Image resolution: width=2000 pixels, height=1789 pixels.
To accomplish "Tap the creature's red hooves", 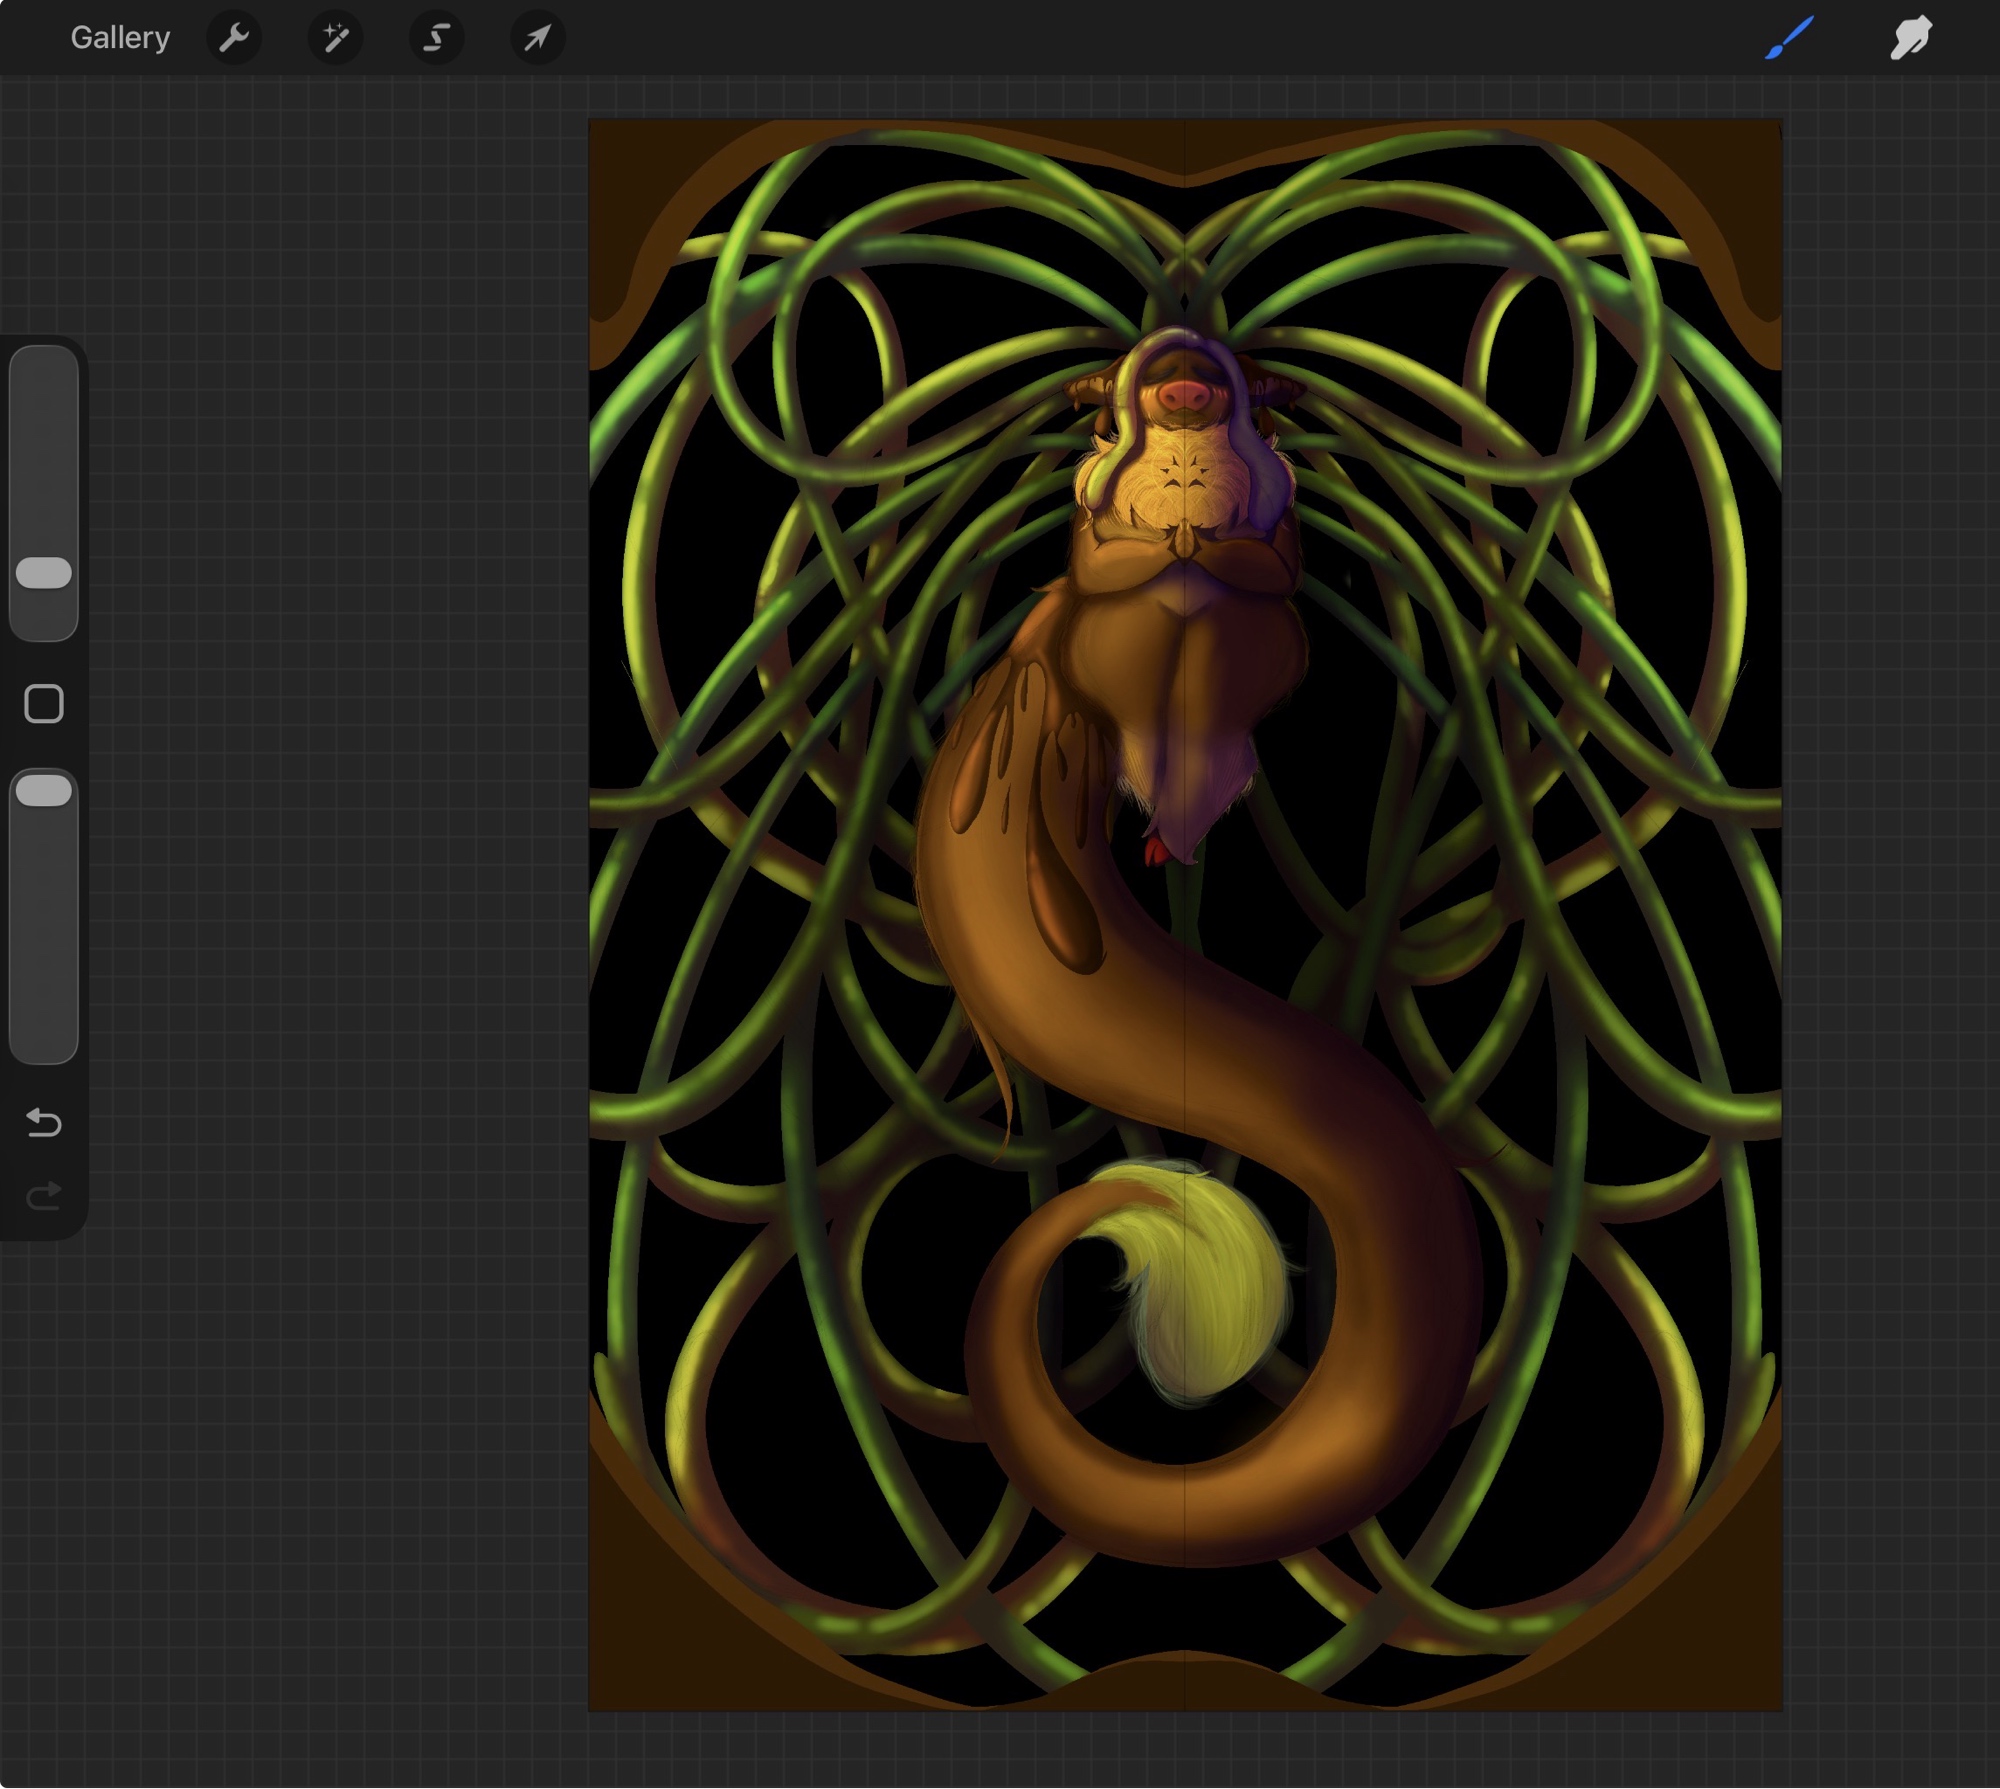I will (x=1157, y=850).
